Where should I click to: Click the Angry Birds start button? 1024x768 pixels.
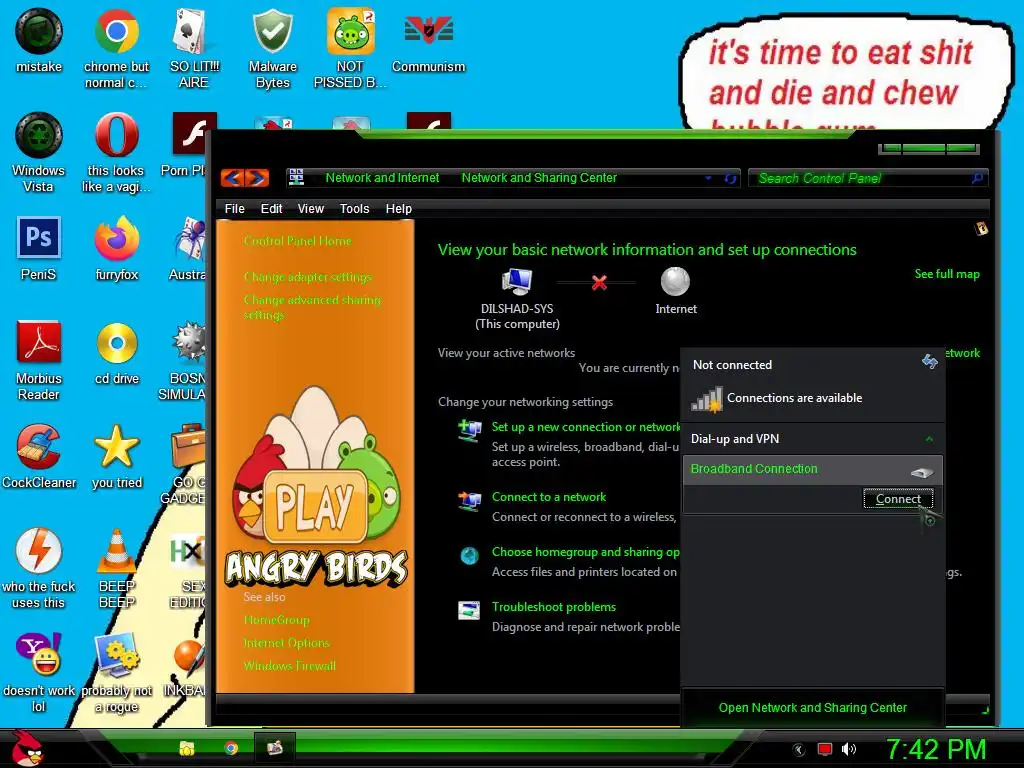27,748
